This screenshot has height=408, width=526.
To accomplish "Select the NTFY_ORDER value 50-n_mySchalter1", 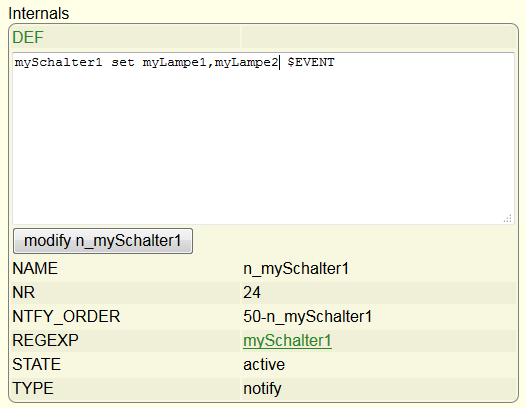I will (307, 316).
